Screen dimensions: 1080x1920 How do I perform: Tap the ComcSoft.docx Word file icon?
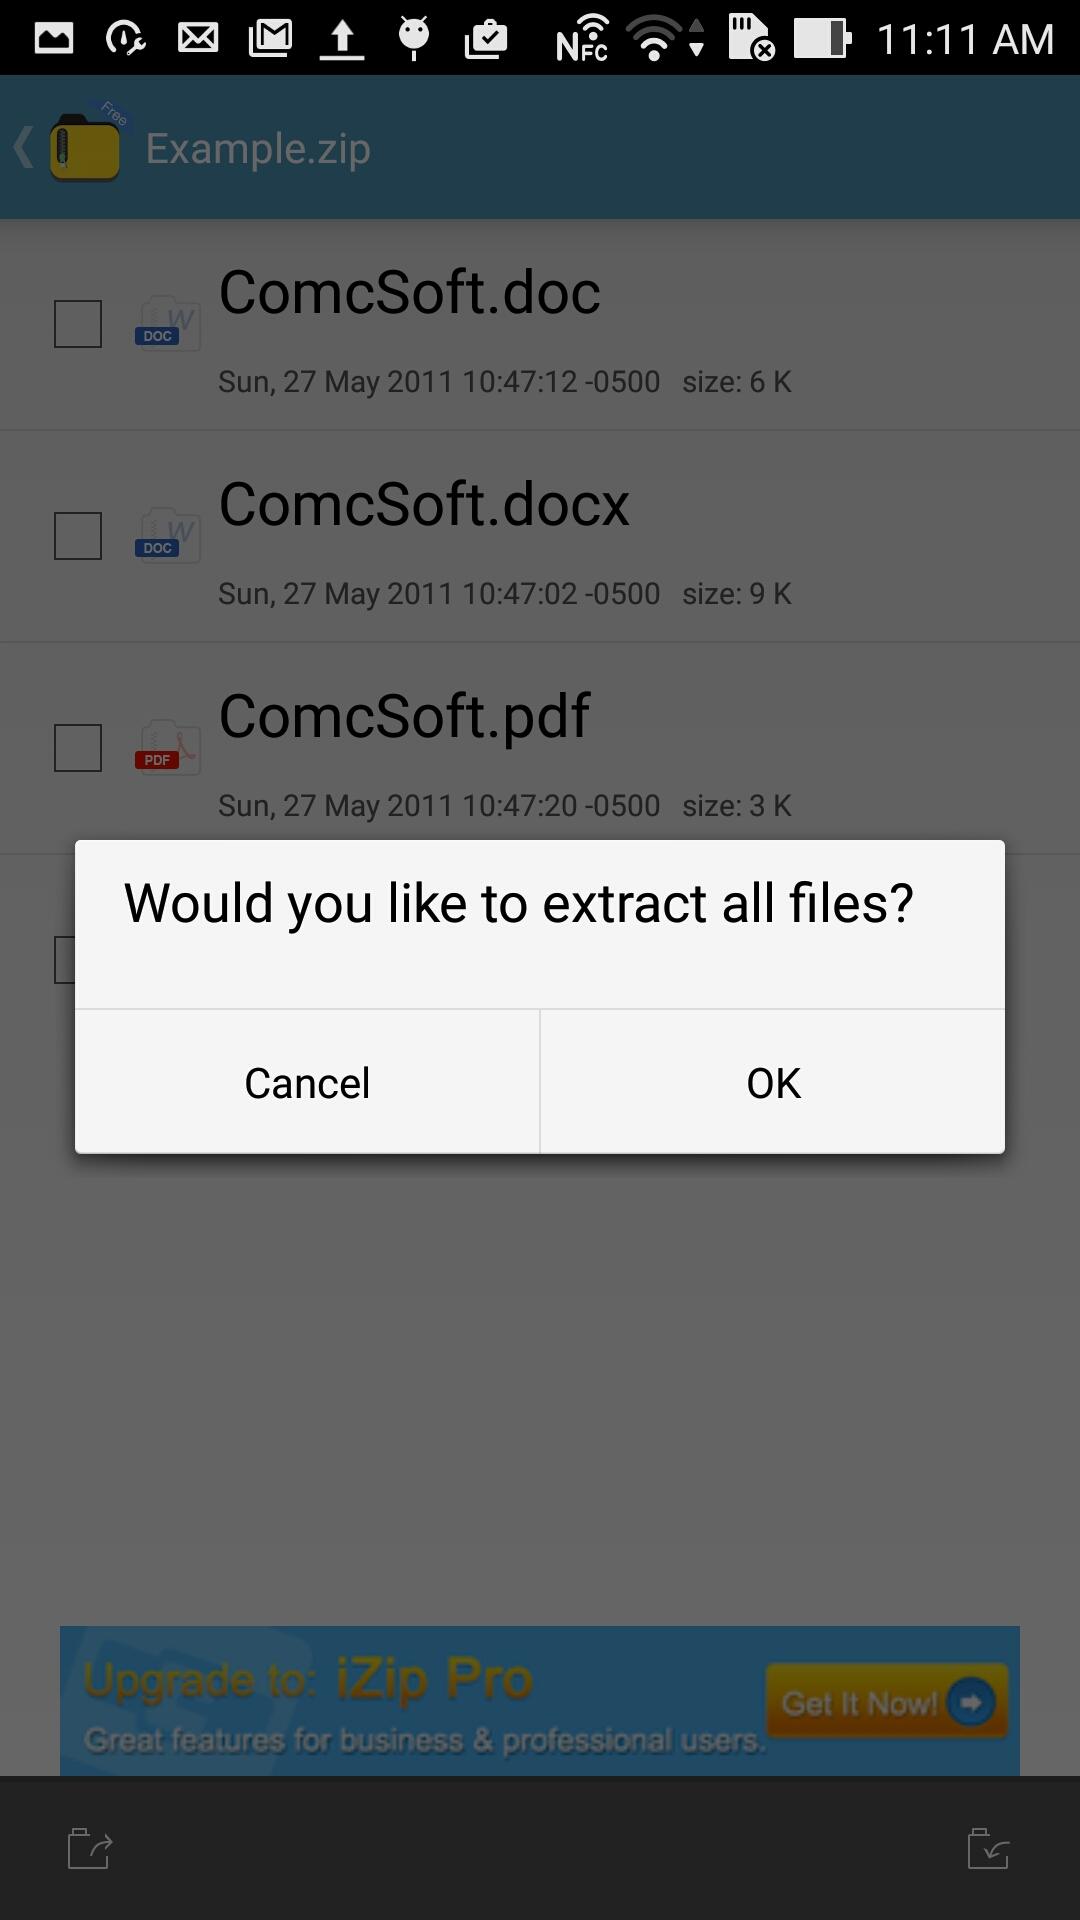pyautogui.click(x=167, y=536)
